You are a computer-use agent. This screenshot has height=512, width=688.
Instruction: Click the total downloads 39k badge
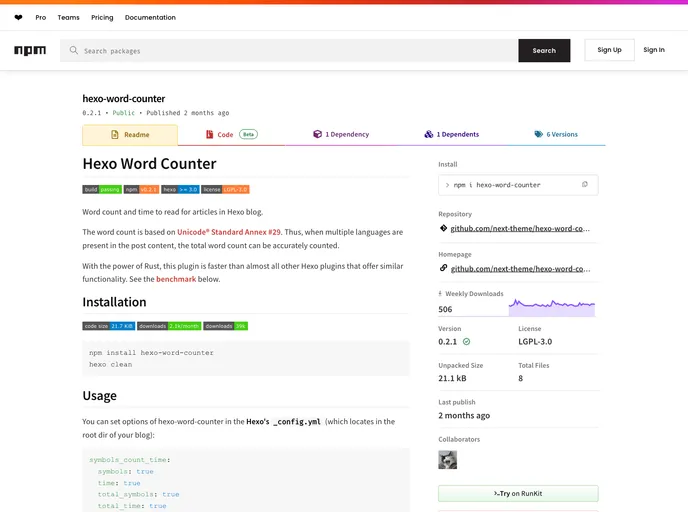[226, 326]
